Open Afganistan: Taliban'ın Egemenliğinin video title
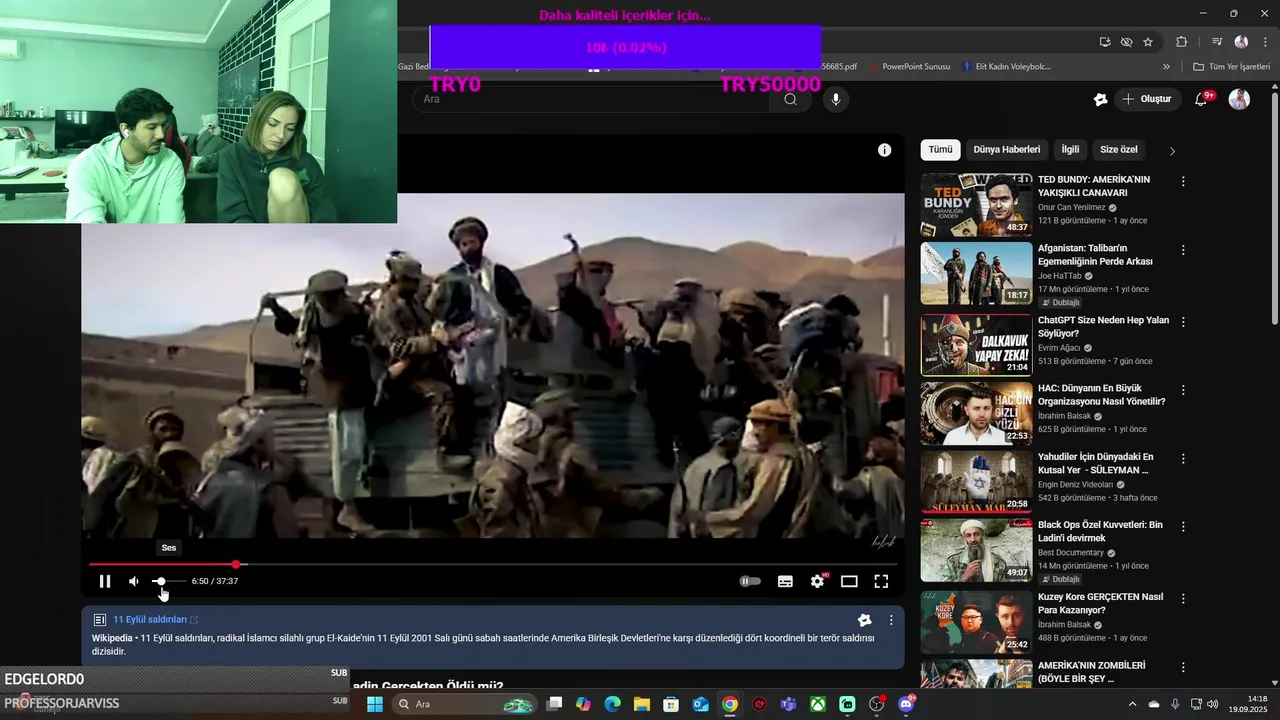Viewport: 1280px width, 720px height. [x=1094, y=255]
